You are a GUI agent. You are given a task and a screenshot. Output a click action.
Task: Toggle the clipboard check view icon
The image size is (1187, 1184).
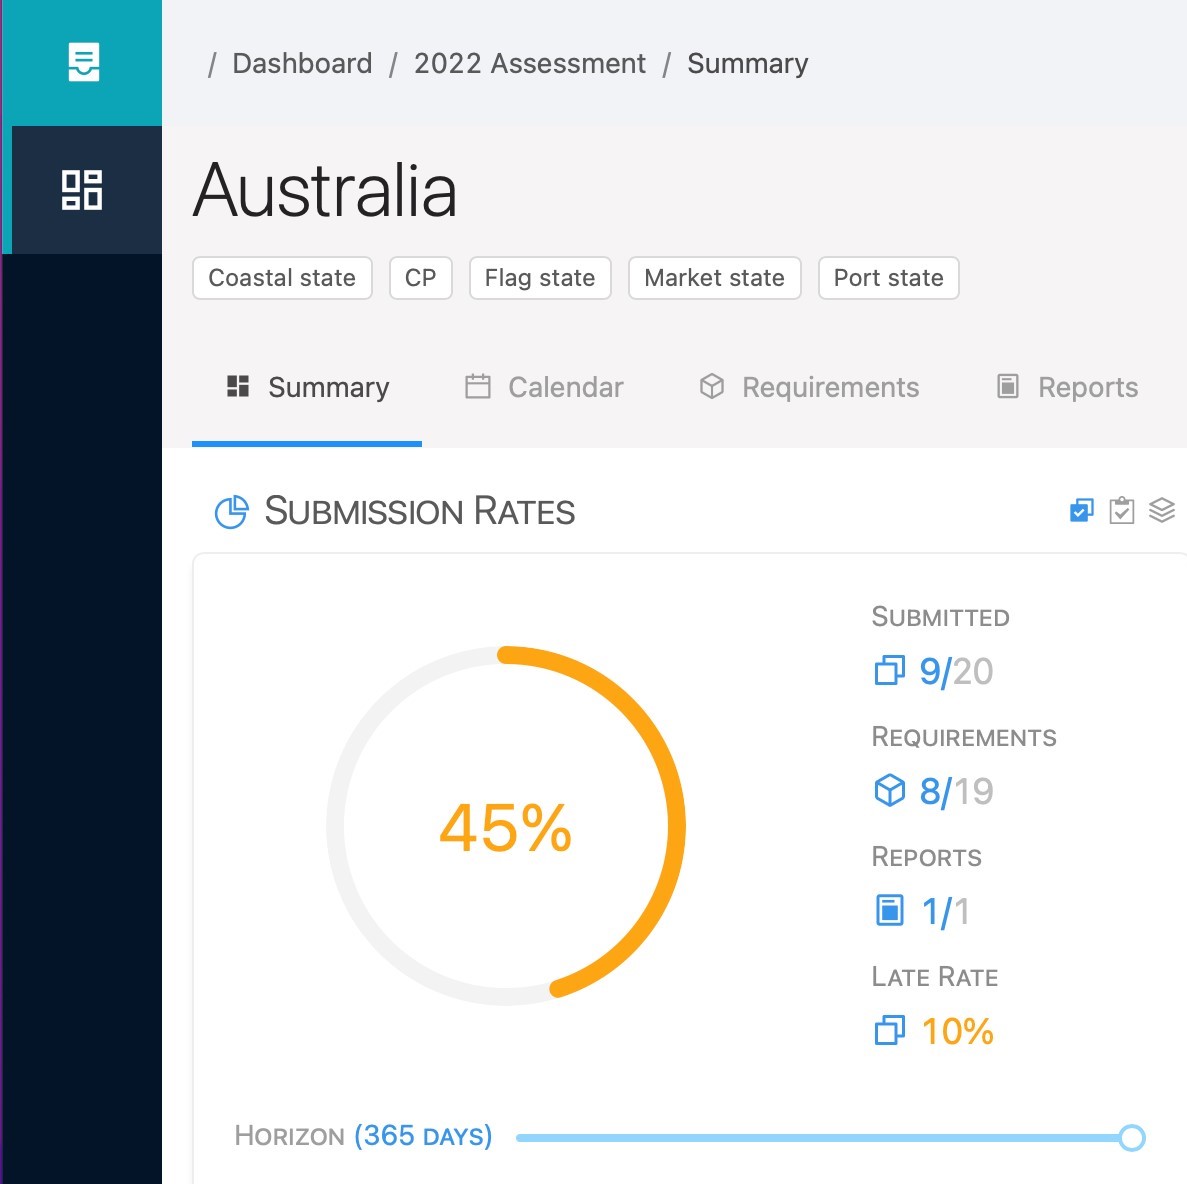(x=1122, y=511)
